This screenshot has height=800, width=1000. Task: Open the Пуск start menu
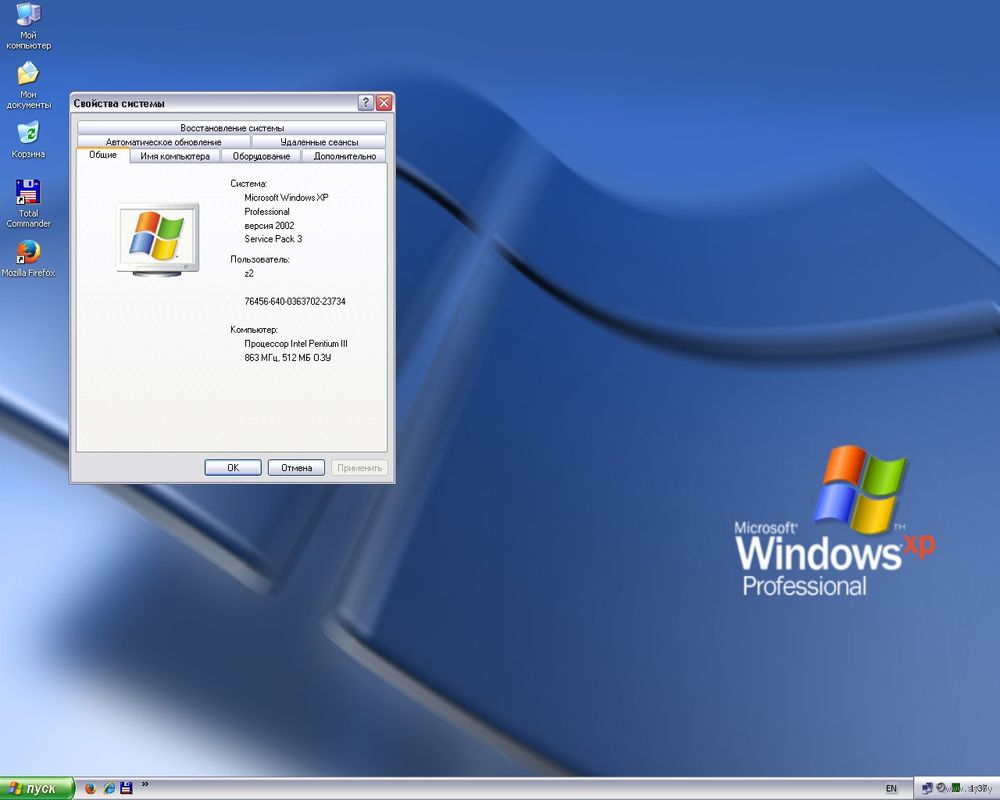pyautogui.click(x=37, y=789)
